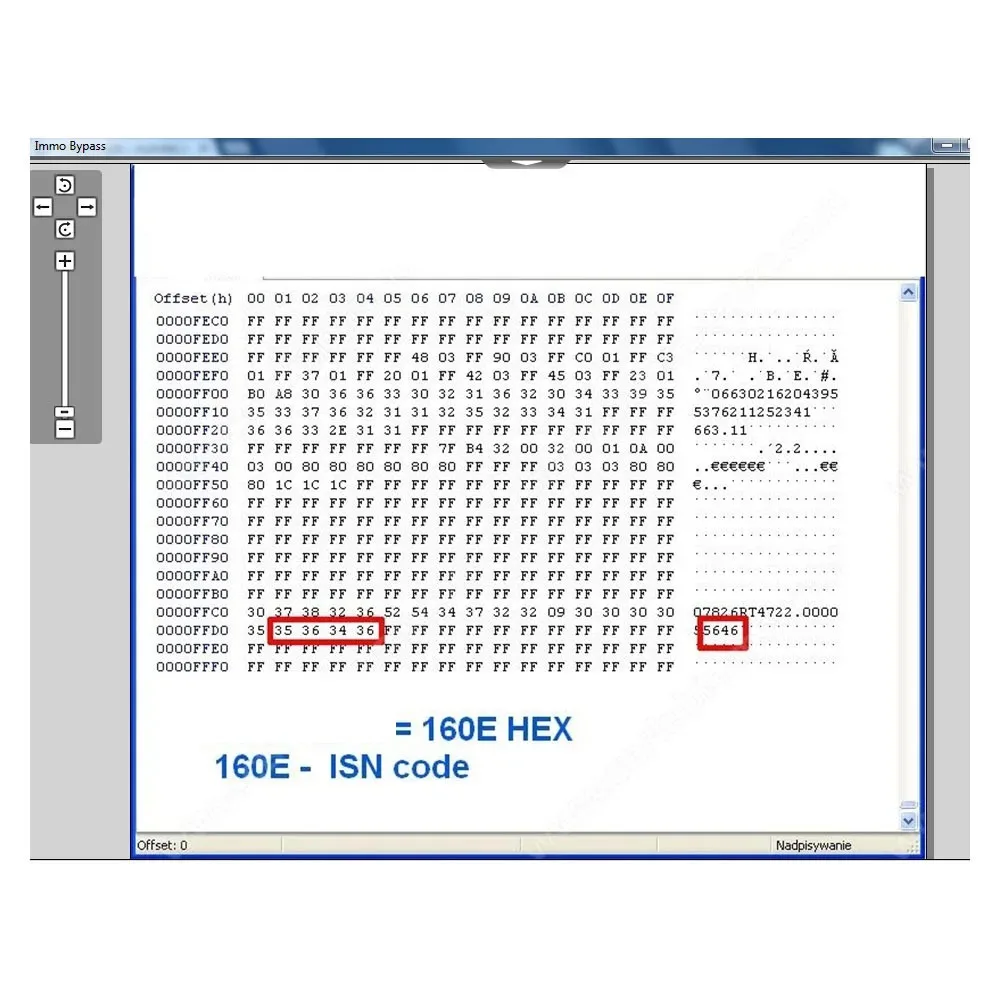Viewport: 1000px width, 1000px height.
Task: Click column header 0F
Action: 665,298
